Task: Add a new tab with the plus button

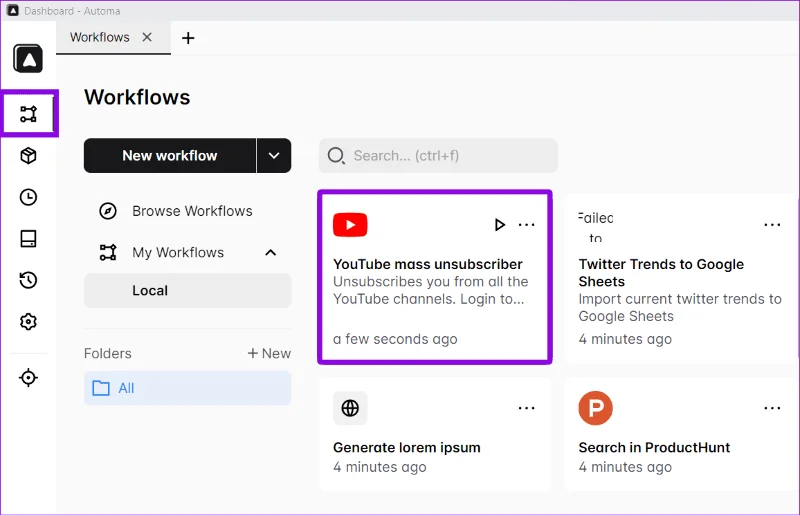Action: pos(188,38)
